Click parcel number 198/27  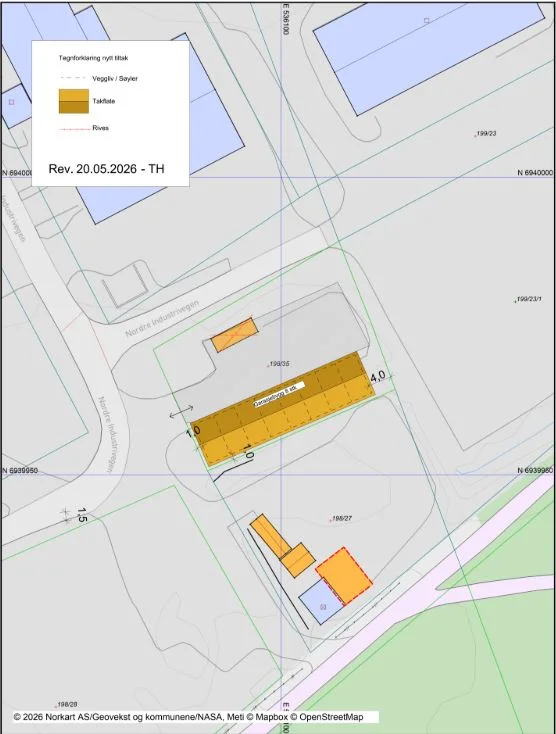(x=342, y=518)
